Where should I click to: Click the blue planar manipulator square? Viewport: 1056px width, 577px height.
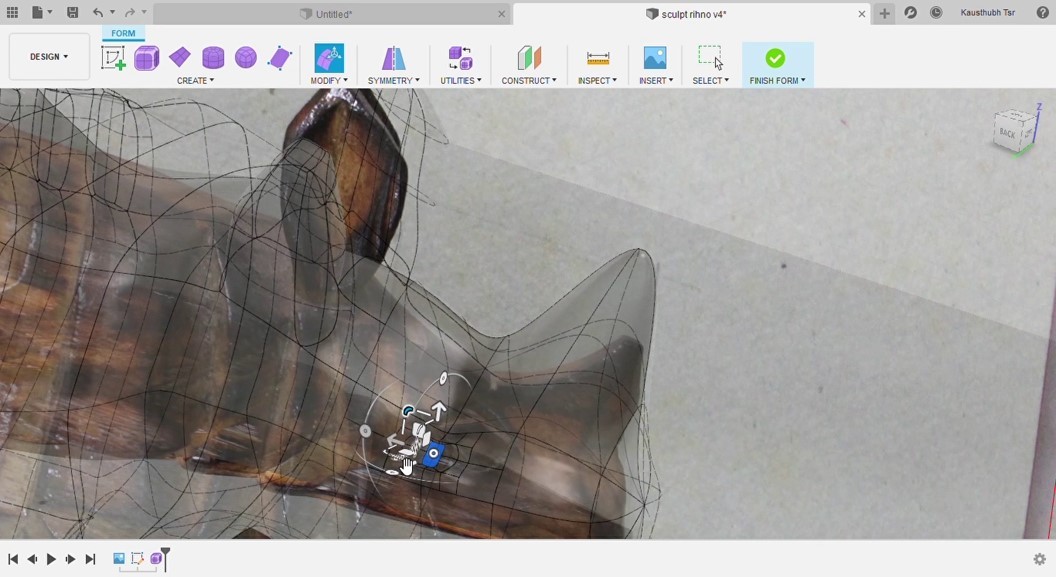pyautogui.click(x=433, y=454)
